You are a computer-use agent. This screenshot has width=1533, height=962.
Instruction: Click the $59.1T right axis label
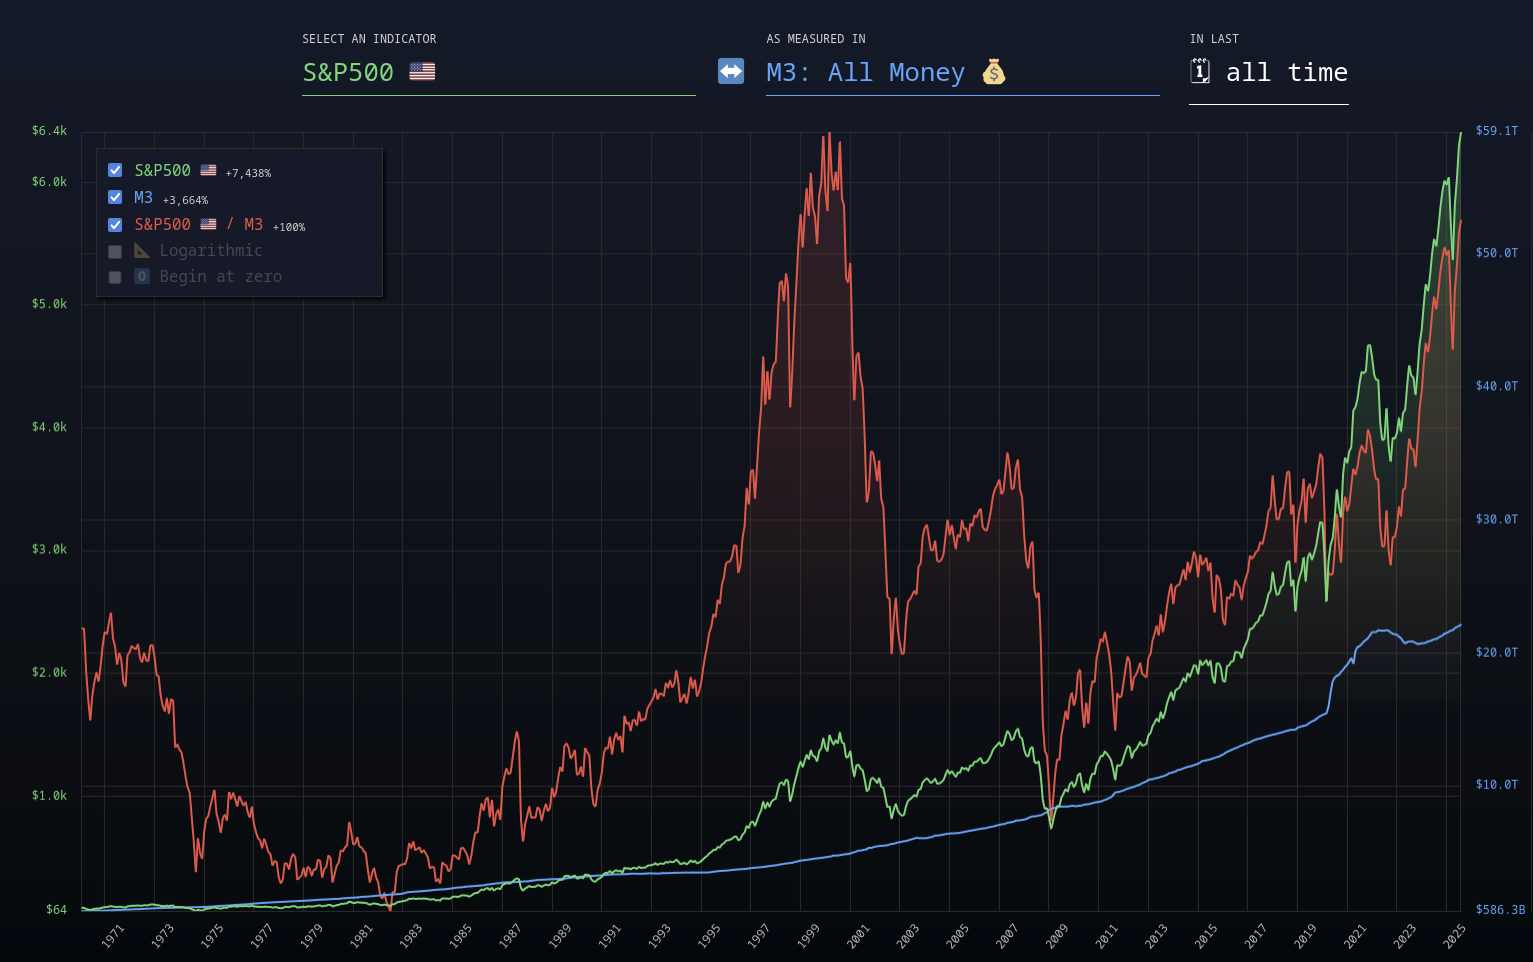click(1497, 131)
